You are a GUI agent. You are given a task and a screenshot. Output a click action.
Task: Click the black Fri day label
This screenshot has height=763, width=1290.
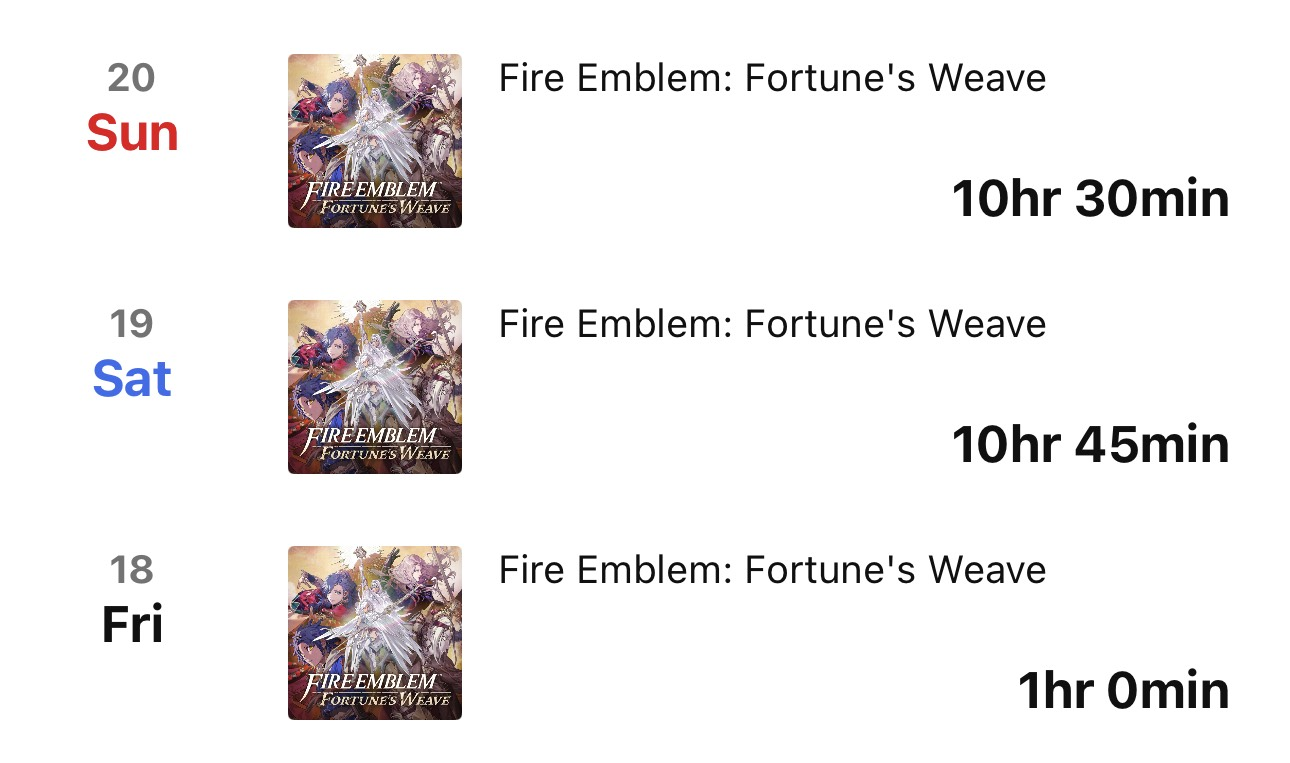132,625
